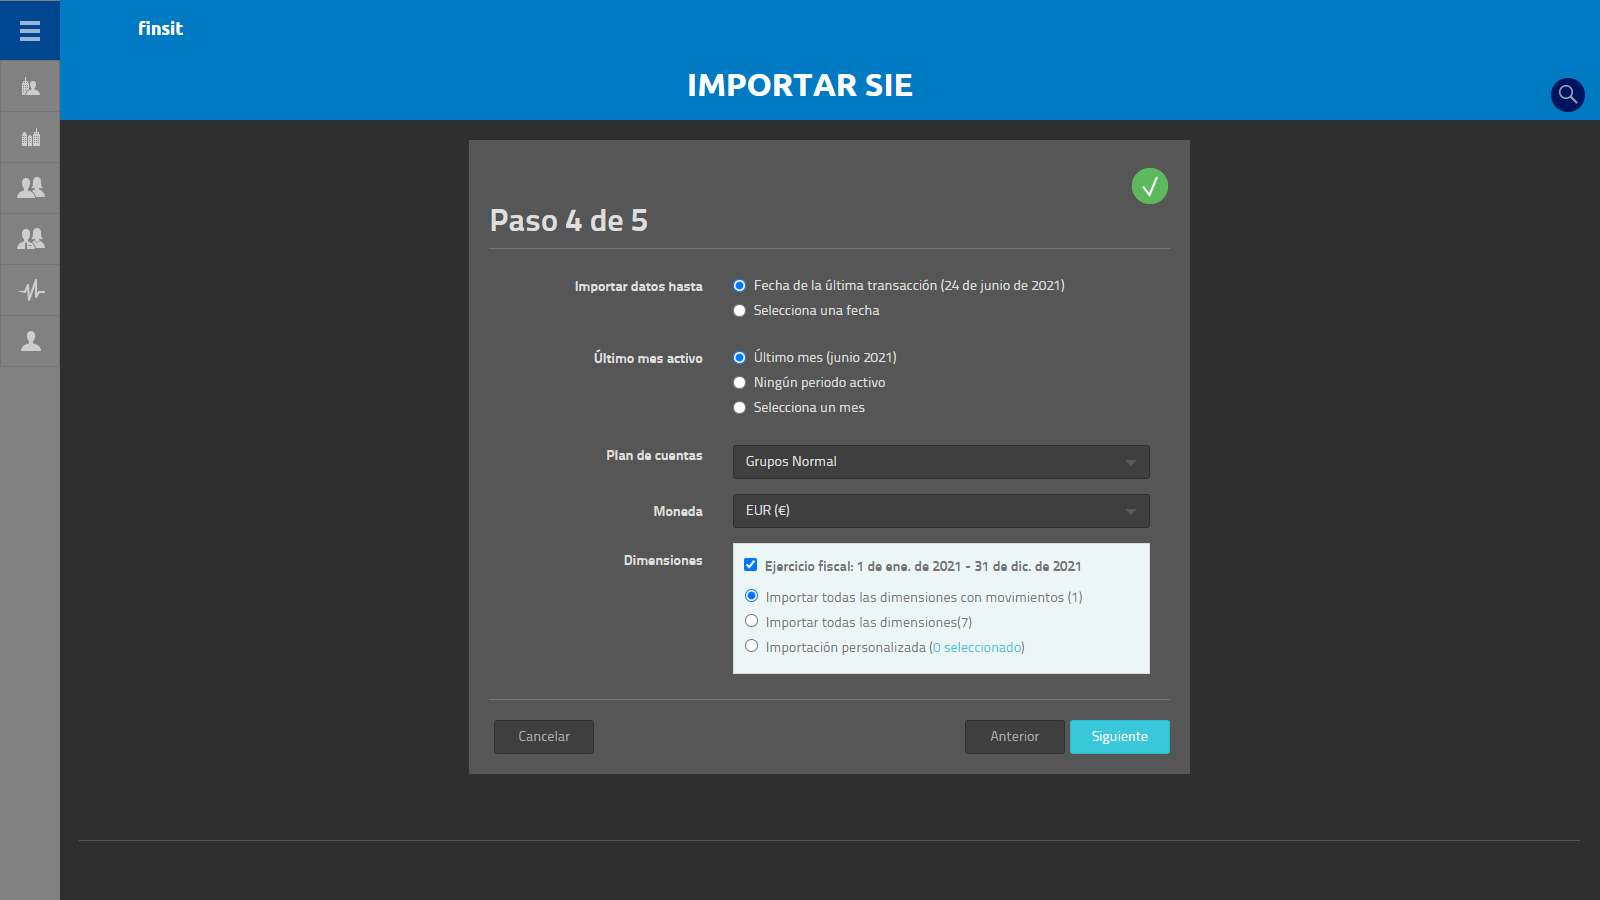Open the '0 seleccionado' link
The width and height of the screenshot is (1600, 900).
(977, 648)
